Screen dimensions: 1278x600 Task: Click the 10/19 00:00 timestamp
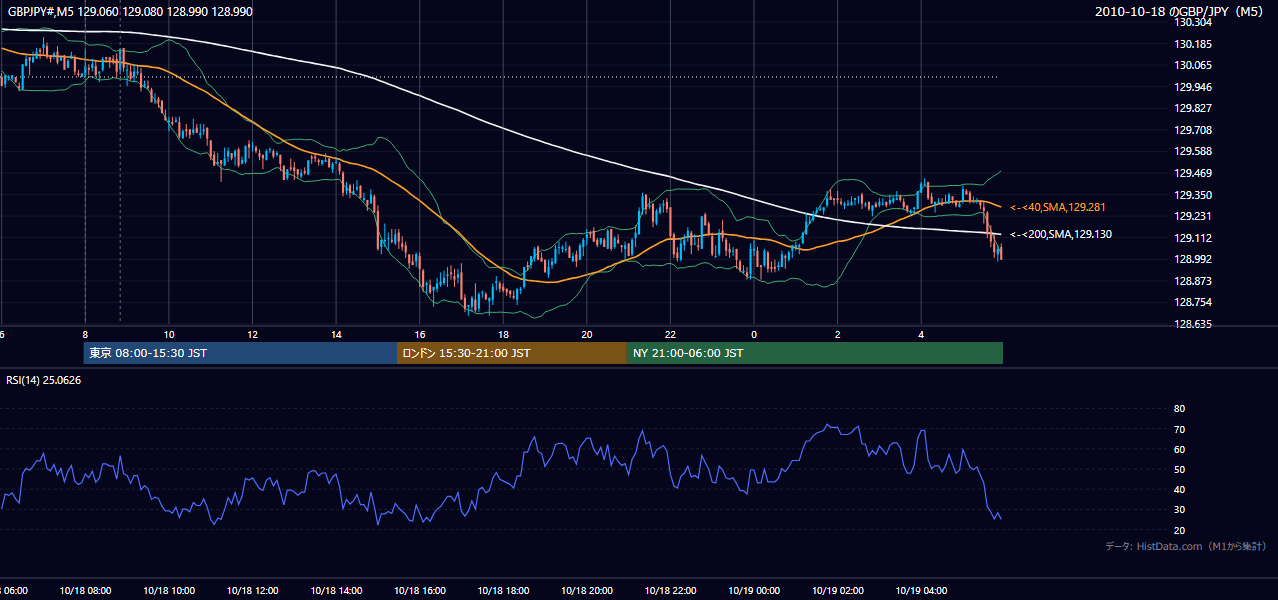[753, 591]
